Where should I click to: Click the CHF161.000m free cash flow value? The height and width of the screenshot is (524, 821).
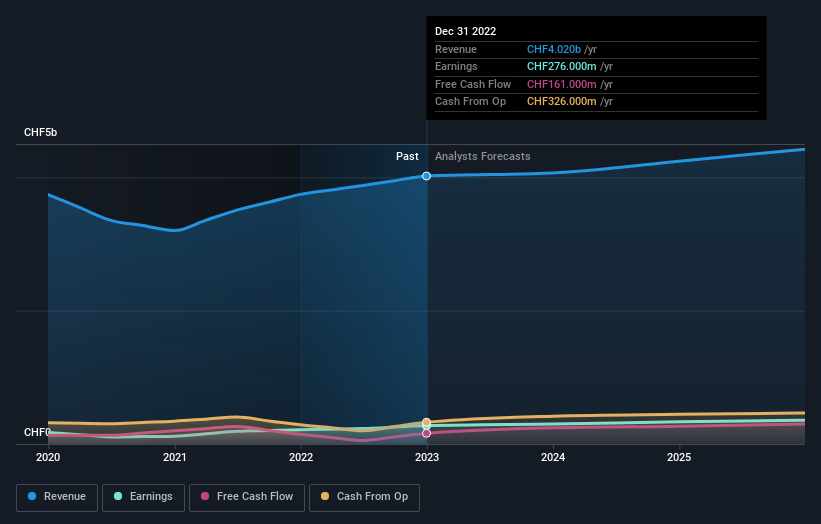(x=561, y=84)
